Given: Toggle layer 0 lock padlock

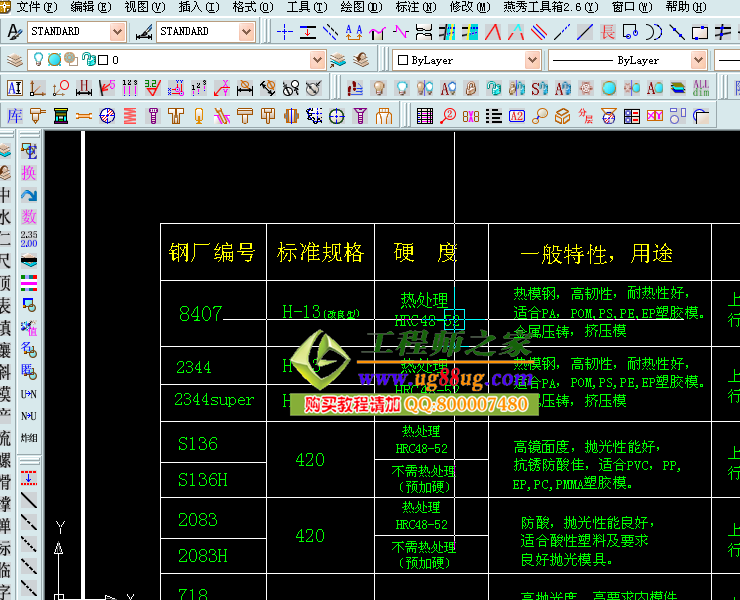Looking at the screenshot, I should [88, 59].
